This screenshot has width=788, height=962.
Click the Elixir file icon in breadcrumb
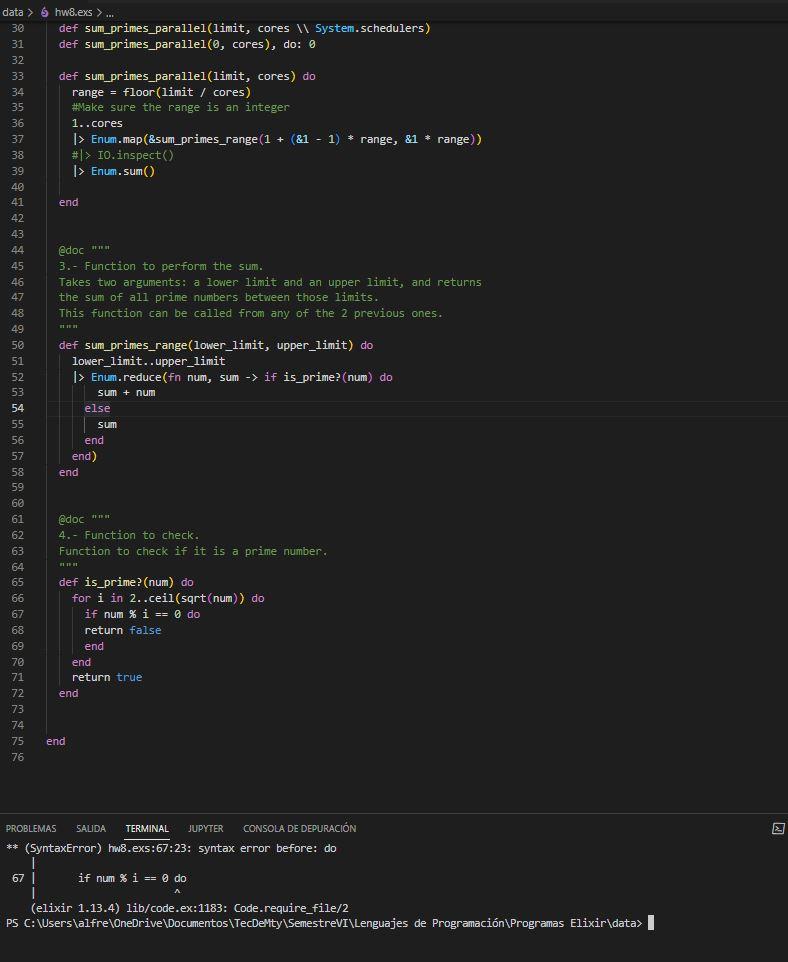click(x=44, y=12)
